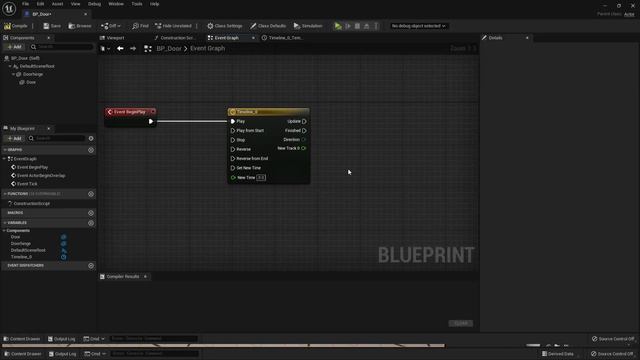Switch to the Construction Script tab
This screenshot has width=640, height=360.
coord(174,38)
